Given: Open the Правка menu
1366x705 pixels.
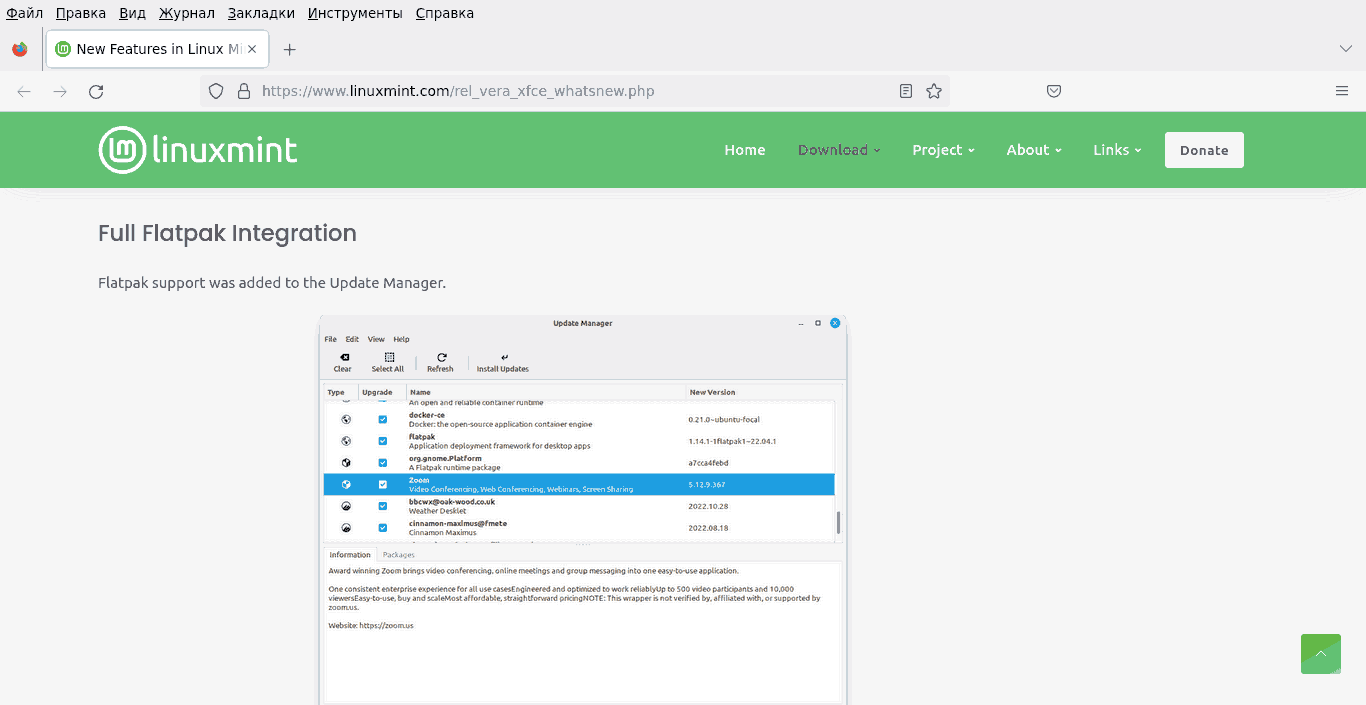Looking at the screenshot, I should pos(81,13).
